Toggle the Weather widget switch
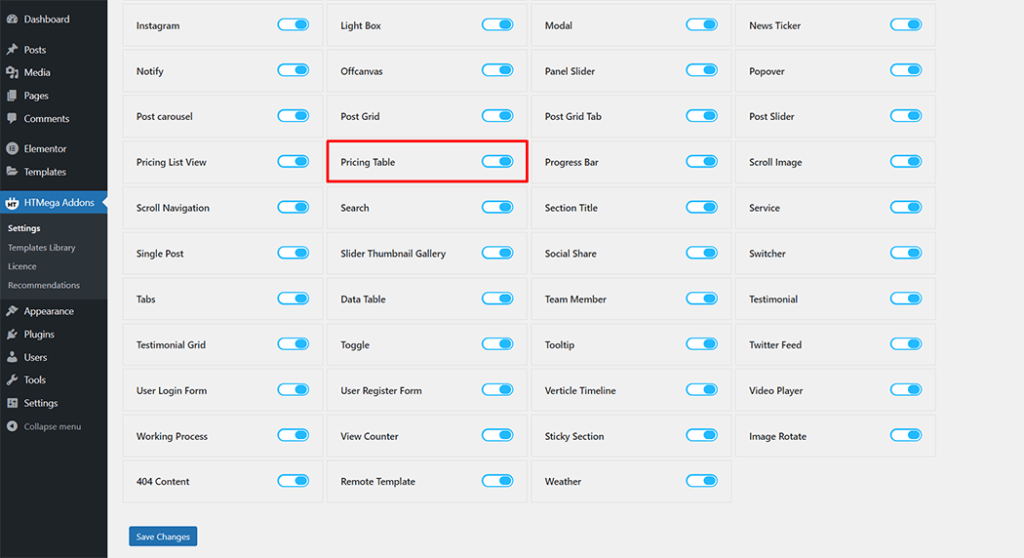 tap(702, 481)
